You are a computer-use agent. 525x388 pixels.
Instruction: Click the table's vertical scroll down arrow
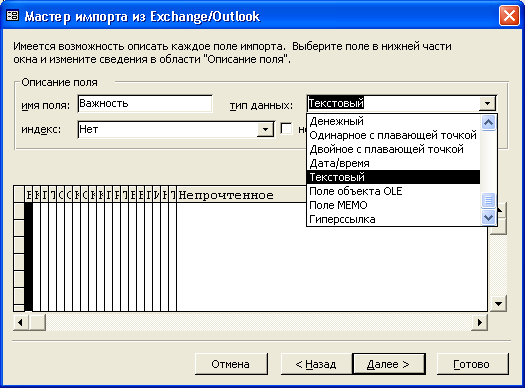coord(498,304)
